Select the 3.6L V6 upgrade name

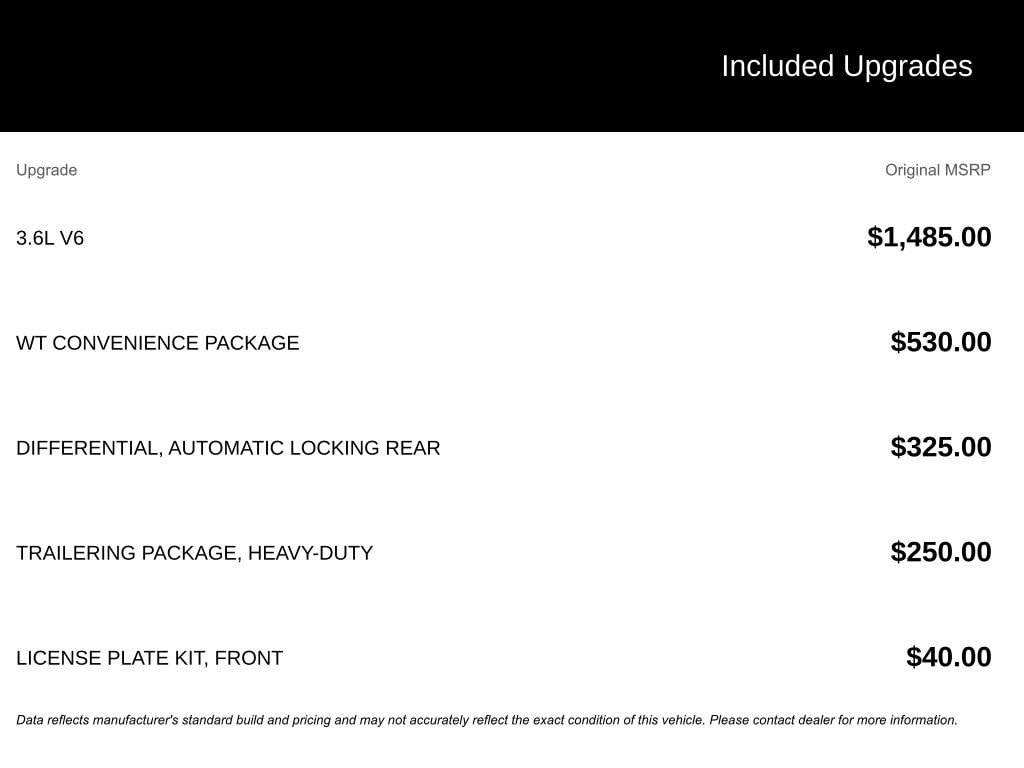pyautogui.click(x=50, y=238)
